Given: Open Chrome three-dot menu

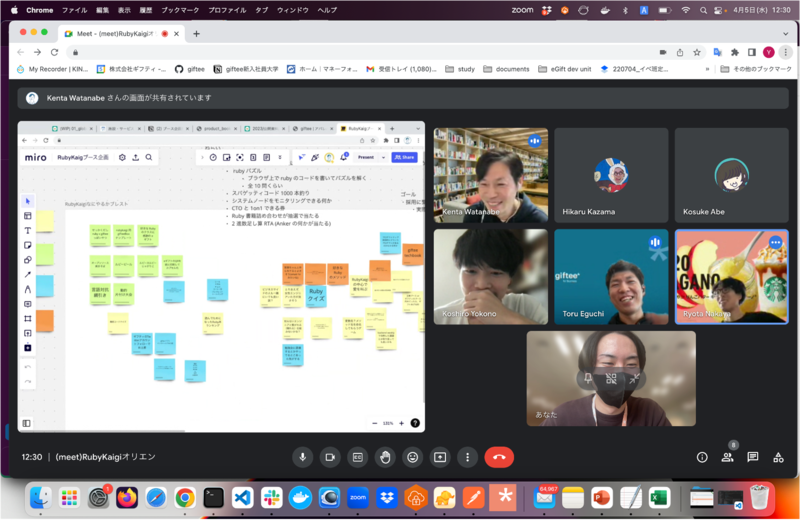Looking at the screenshot, I should (786, 52).
